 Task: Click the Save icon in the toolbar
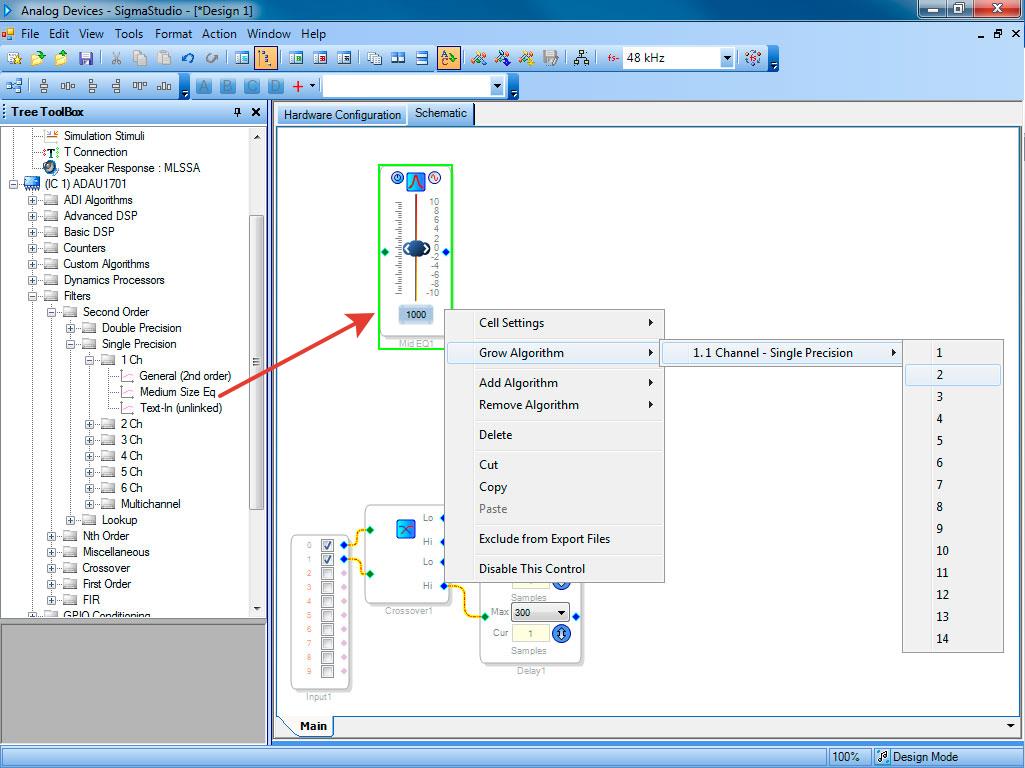click(86, 59)
